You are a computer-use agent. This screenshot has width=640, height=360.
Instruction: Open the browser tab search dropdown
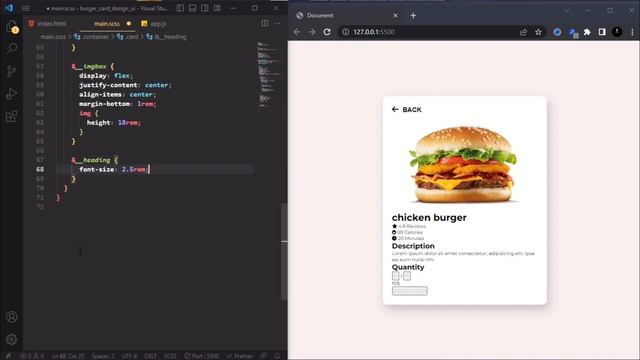567,11
